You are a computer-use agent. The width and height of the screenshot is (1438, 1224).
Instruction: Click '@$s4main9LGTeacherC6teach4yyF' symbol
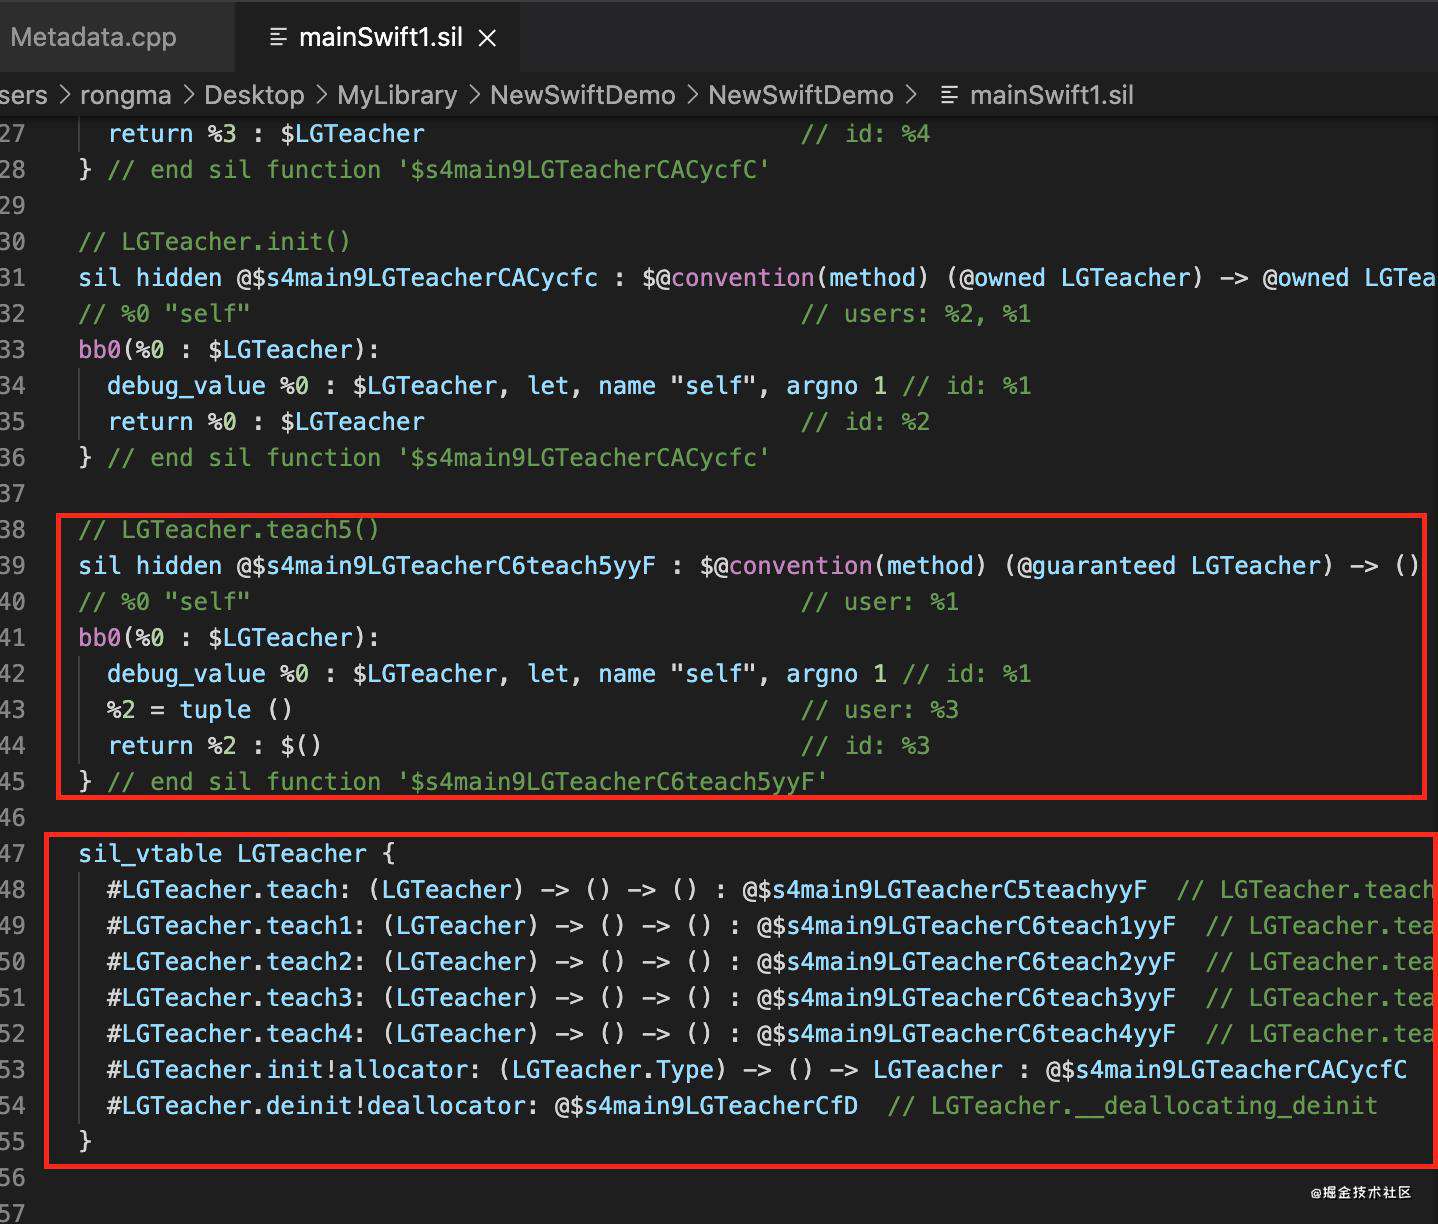coord(966,1033)
